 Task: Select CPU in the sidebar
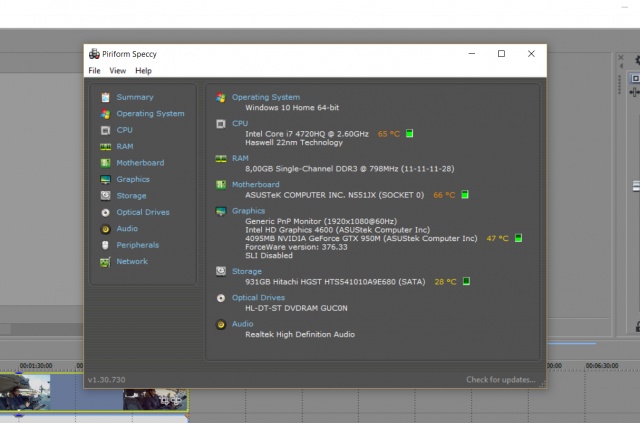click(124, 130)
